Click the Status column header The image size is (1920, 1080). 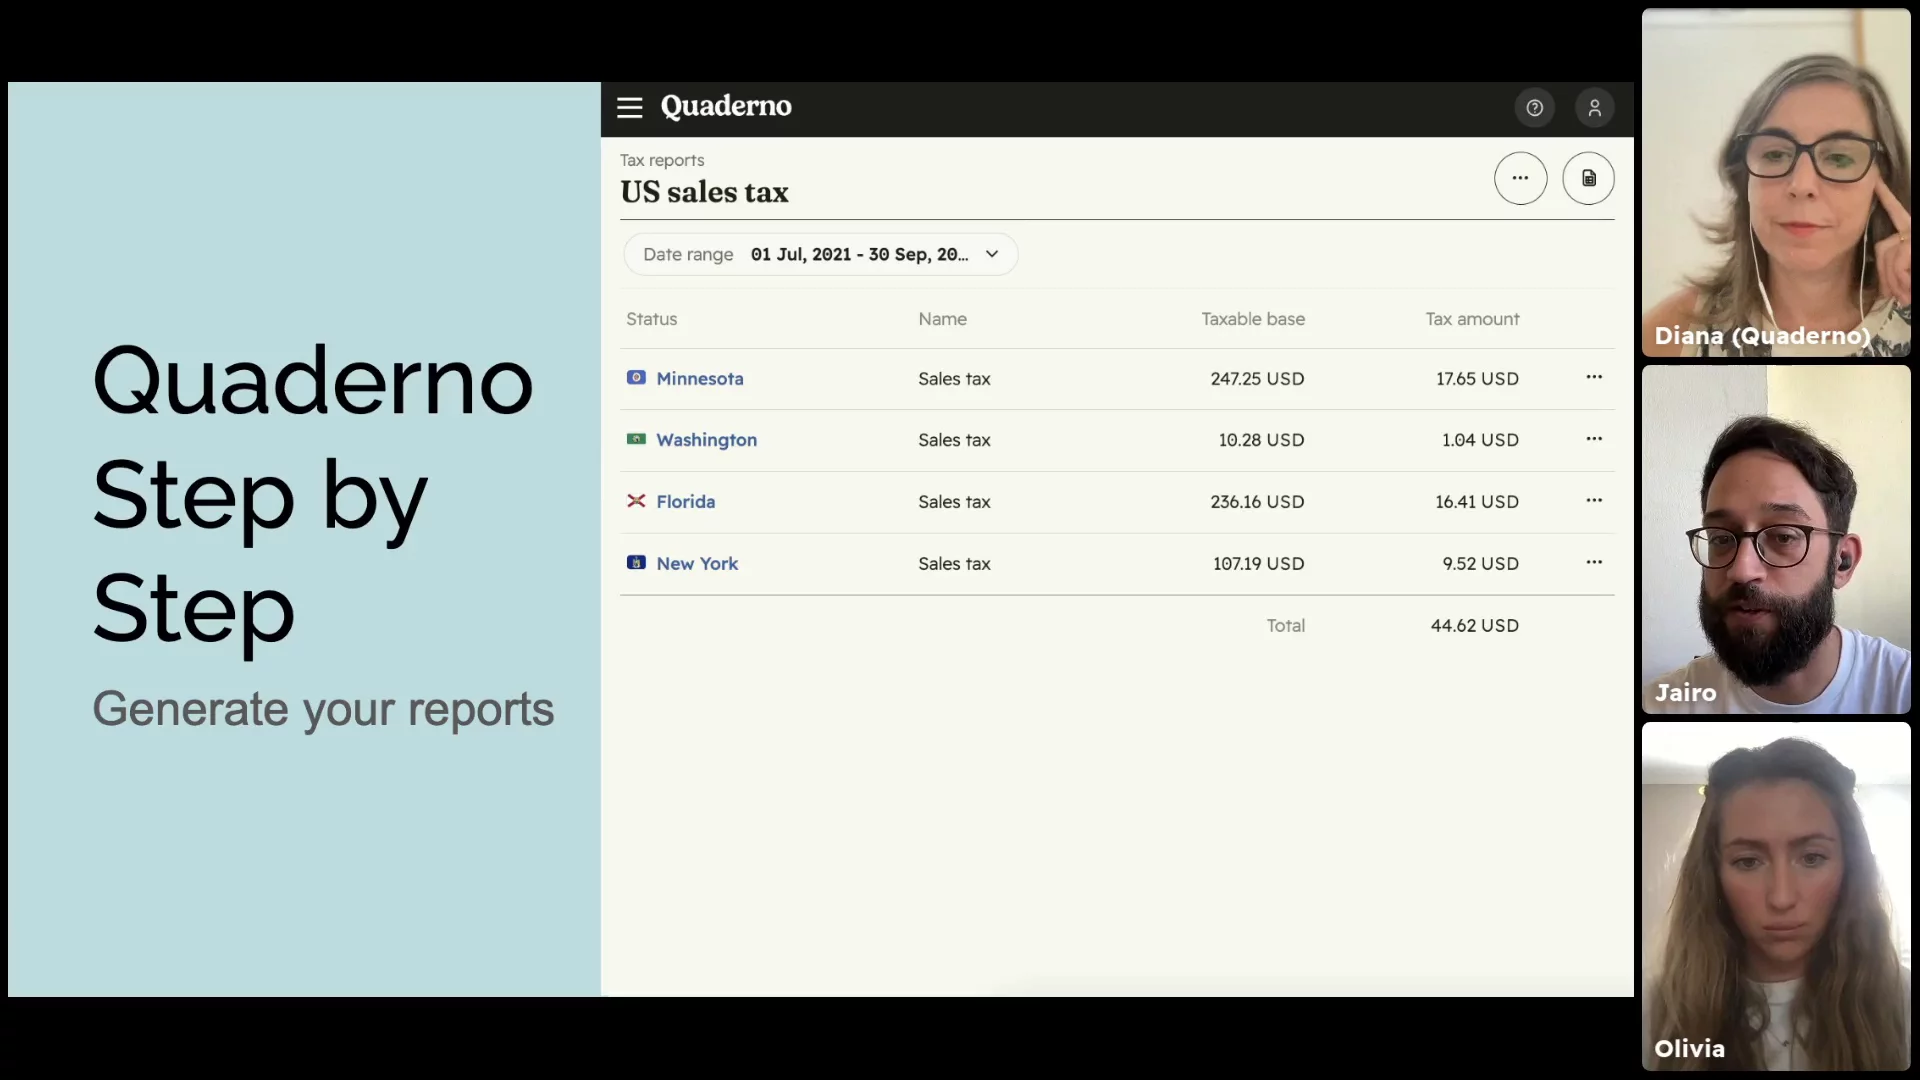(651, 319)
